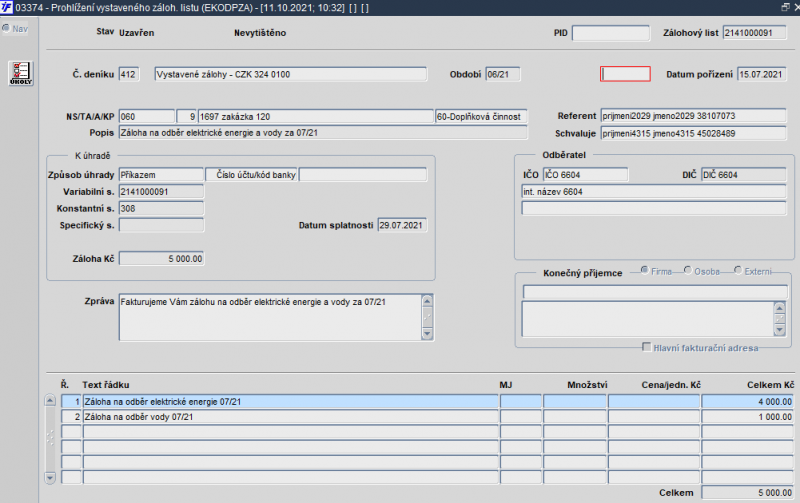Click the int. název 6604 field
Viewport: 800px width, 503px height.
654,192
